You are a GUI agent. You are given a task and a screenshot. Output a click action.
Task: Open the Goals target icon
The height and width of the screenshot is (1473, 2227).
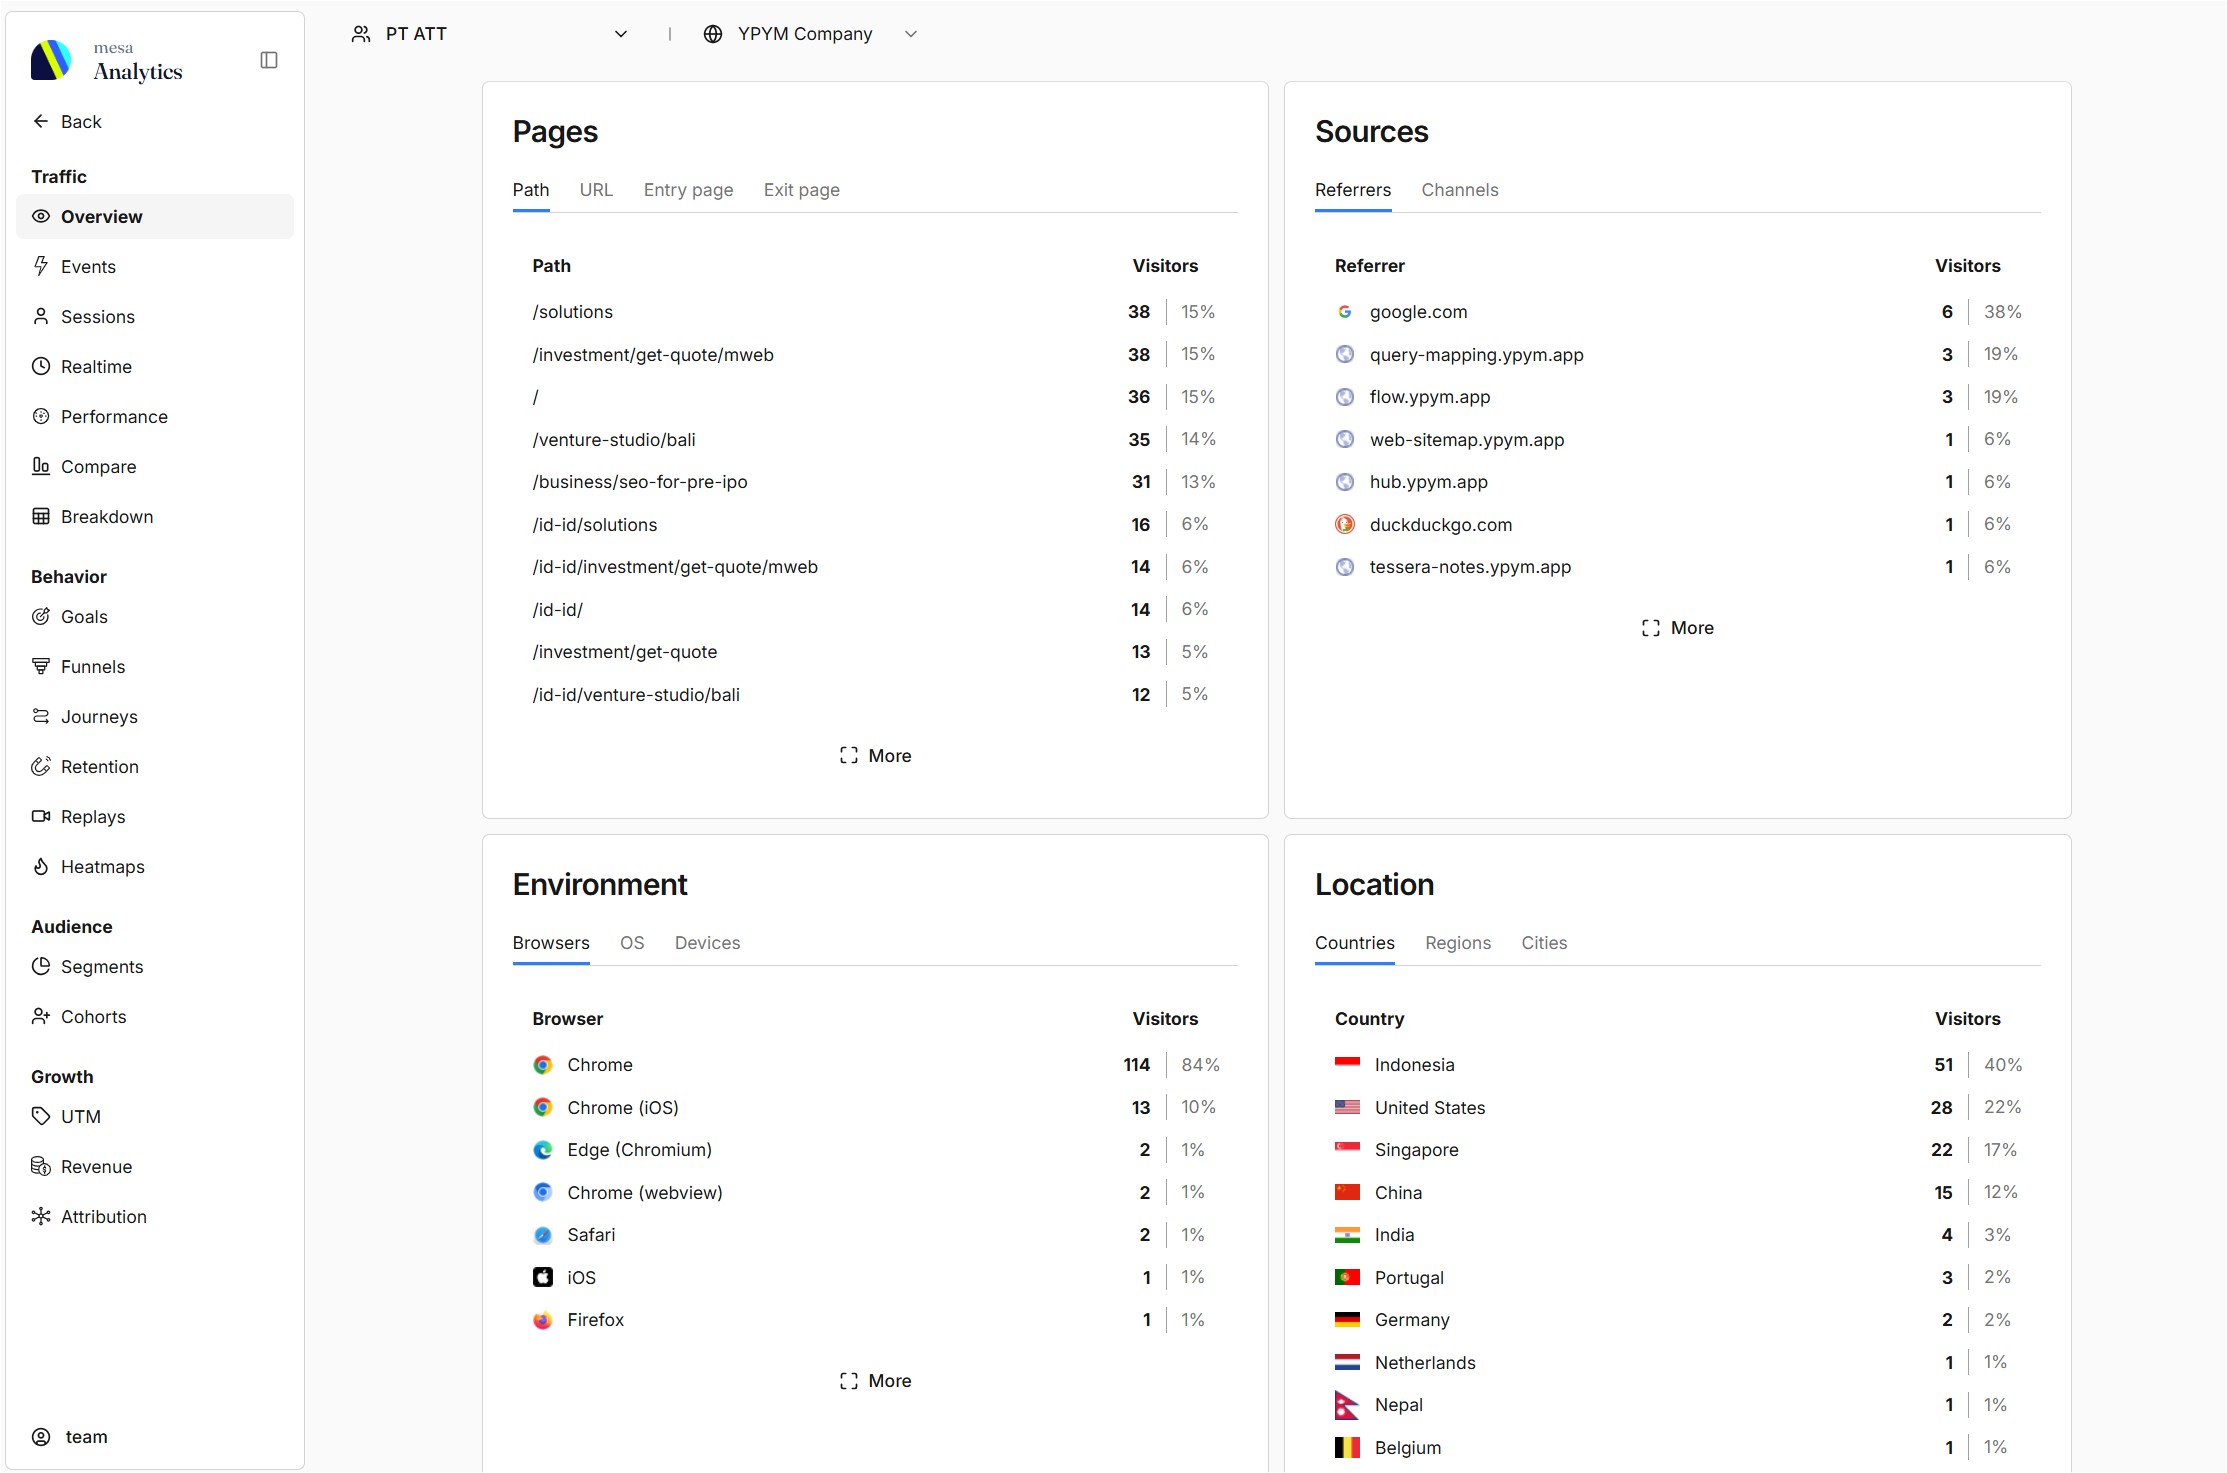click(41, 616)
